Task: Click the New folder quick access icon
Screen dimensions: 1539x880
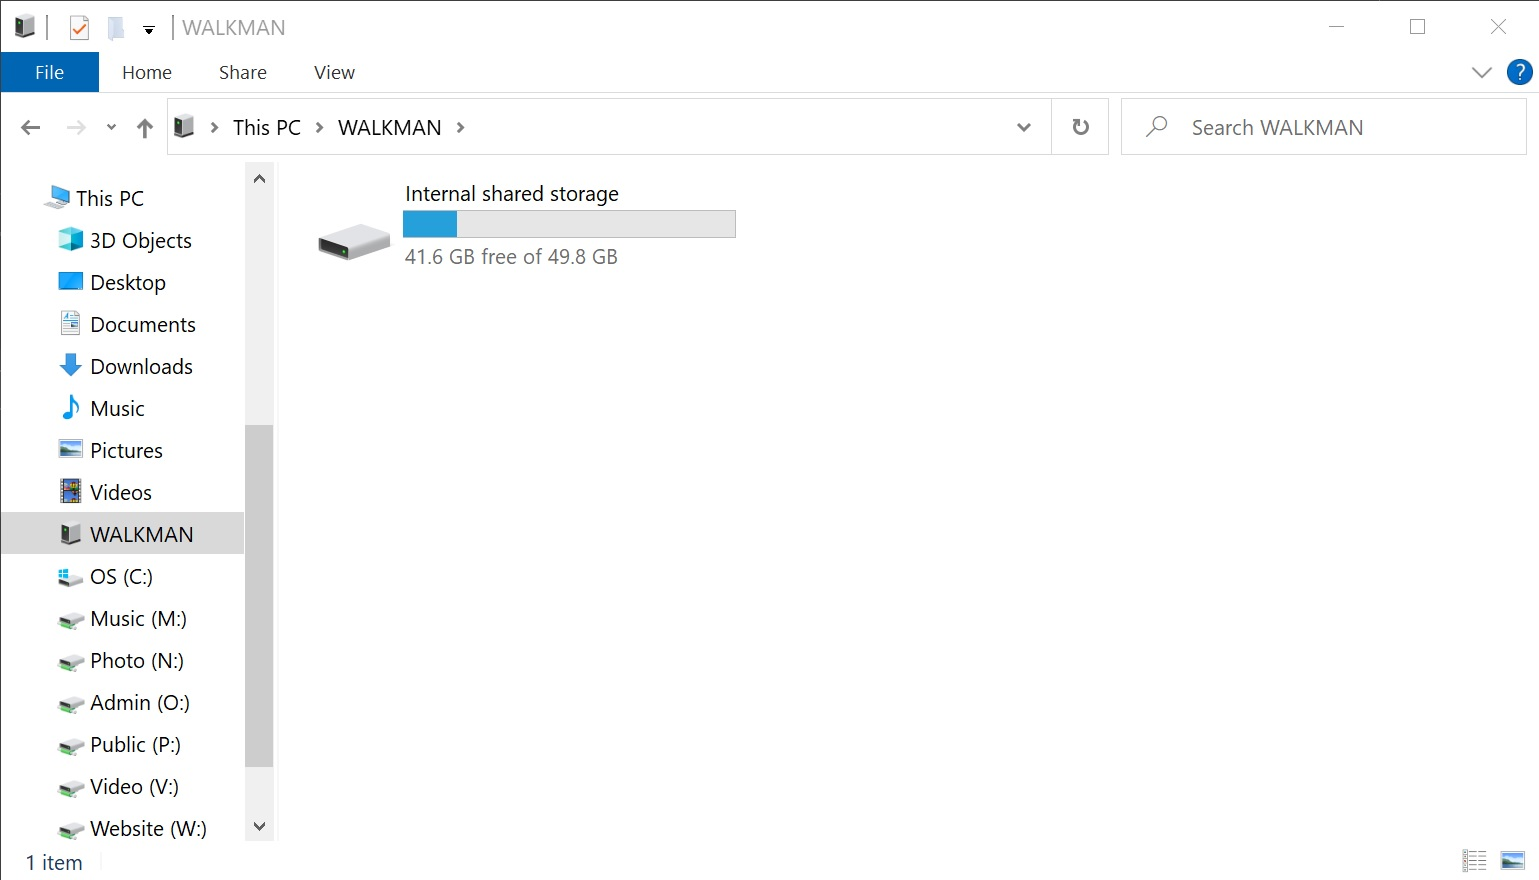Action: pyautogui.click(x=116, y=28)
